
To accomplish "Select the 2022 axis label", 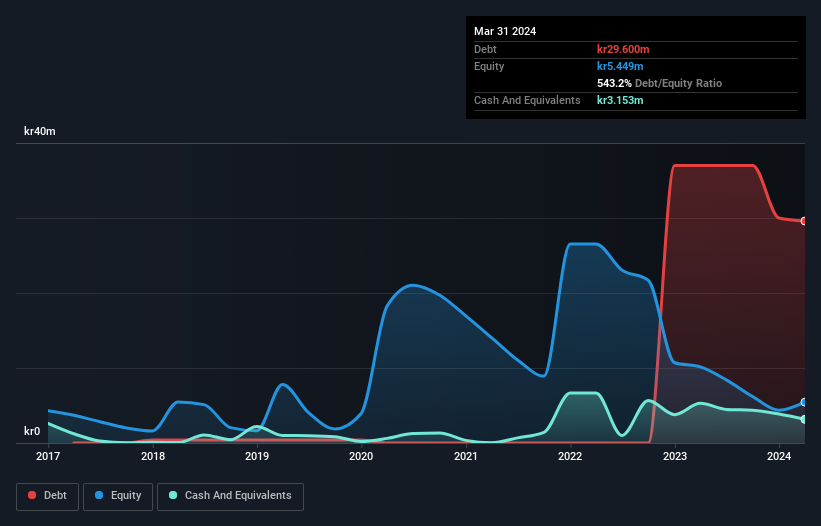I will tap(570, 456).
